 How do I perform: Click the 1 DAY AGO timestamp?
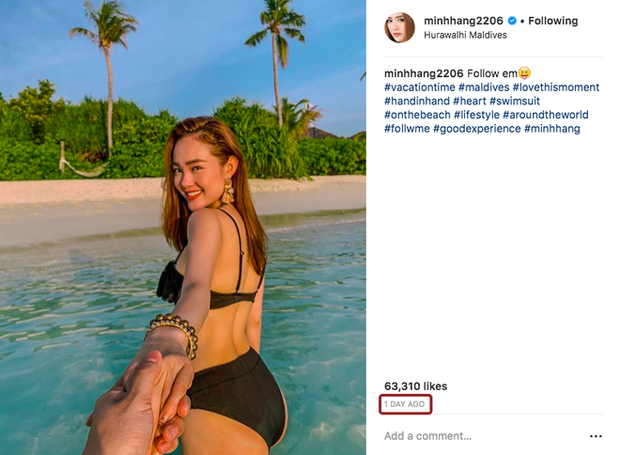(x=404, y=404)
